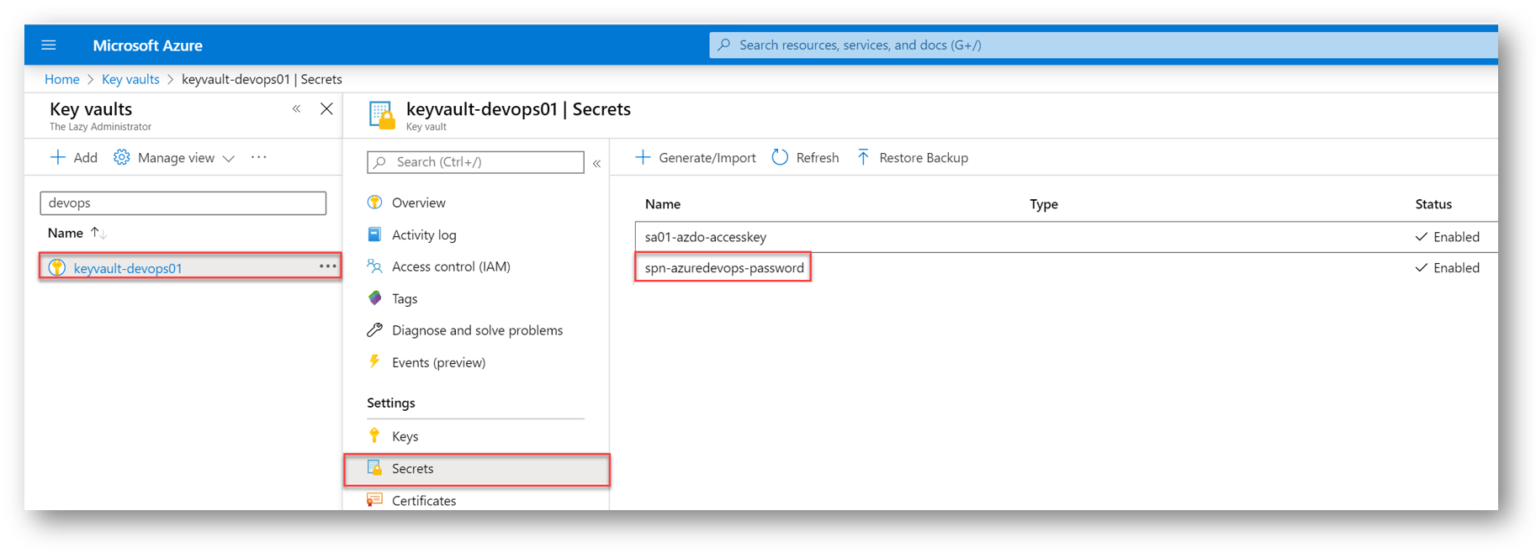This screenshot has width=1536, height=553.
Task: Click the Home breadcrumb link
Action: (x=62, y=79)
